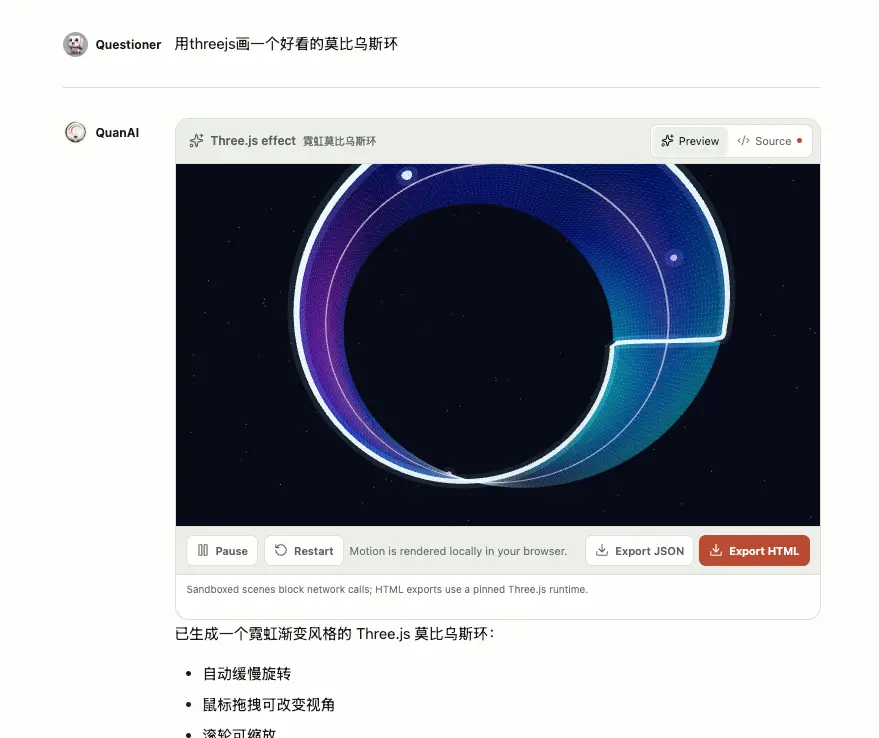The width and height of the screenshot is (879, 738).
Task: Click the sparkle icon in the Preview tab
Action: (667, 141)
